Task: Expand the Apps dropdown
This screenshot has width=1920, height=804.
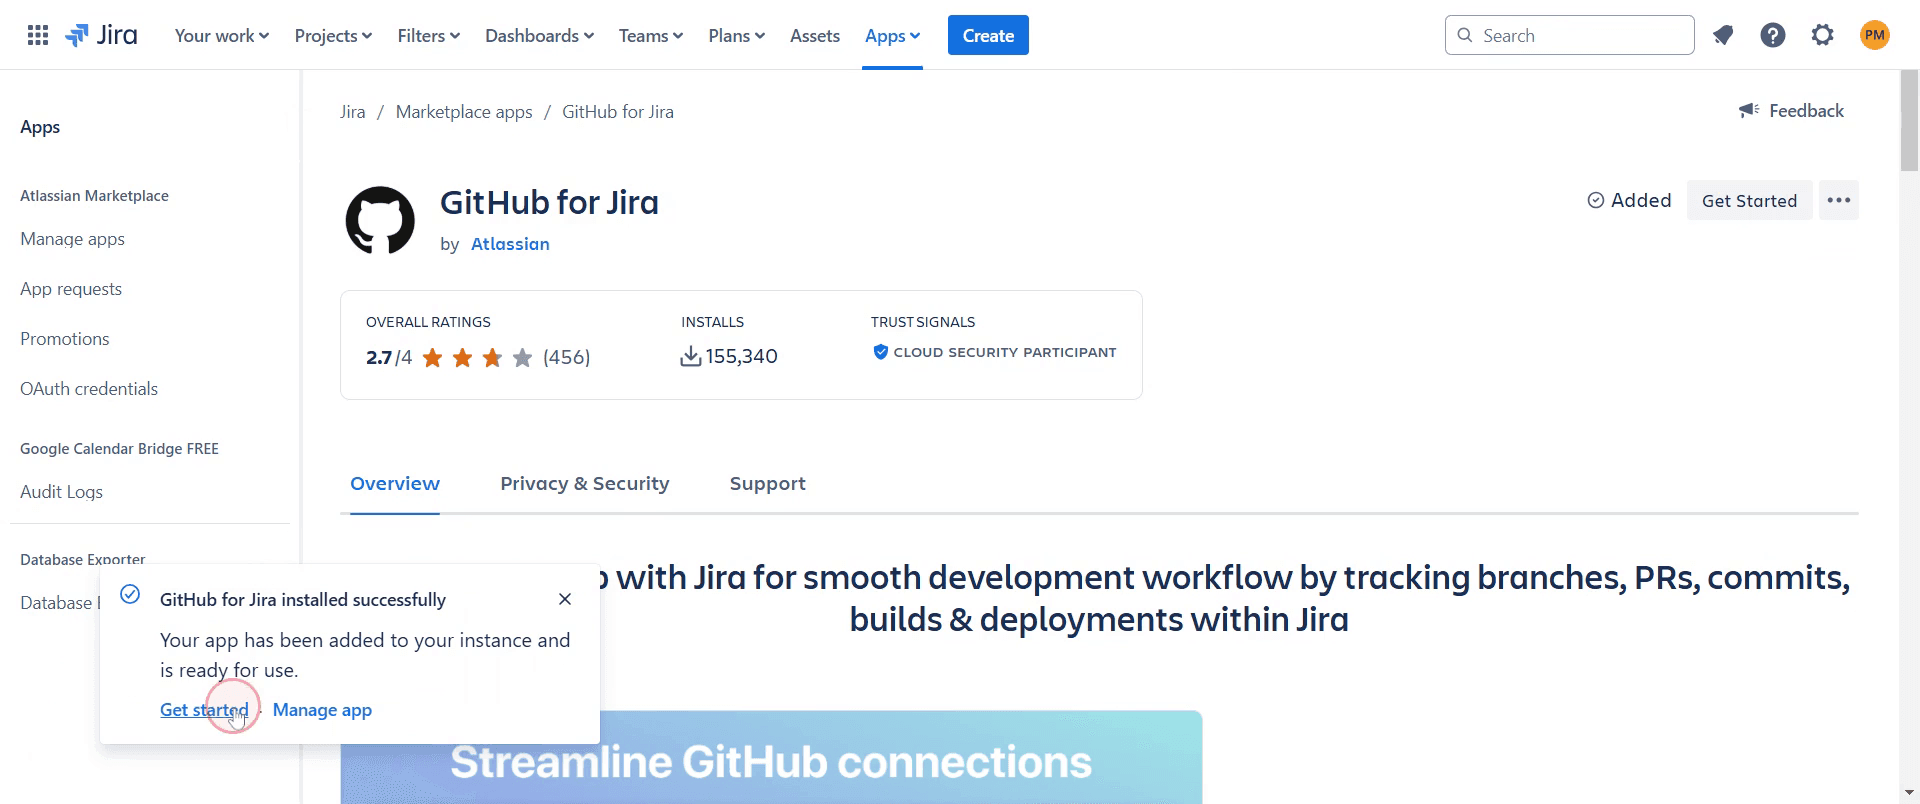Action: (892, 35)
